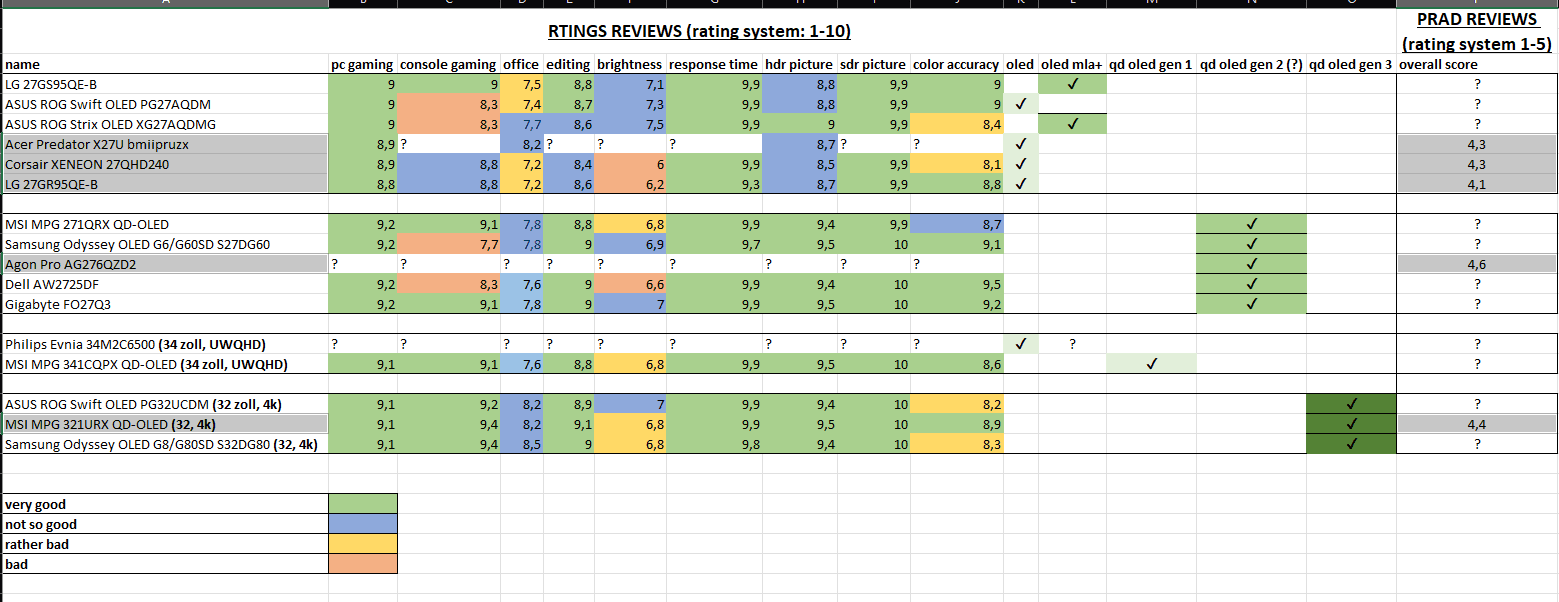Screen dimensions: 1559x602
Task: Click the Acer Predator X27U bmiipruzx cell
Action: point(165,144)
